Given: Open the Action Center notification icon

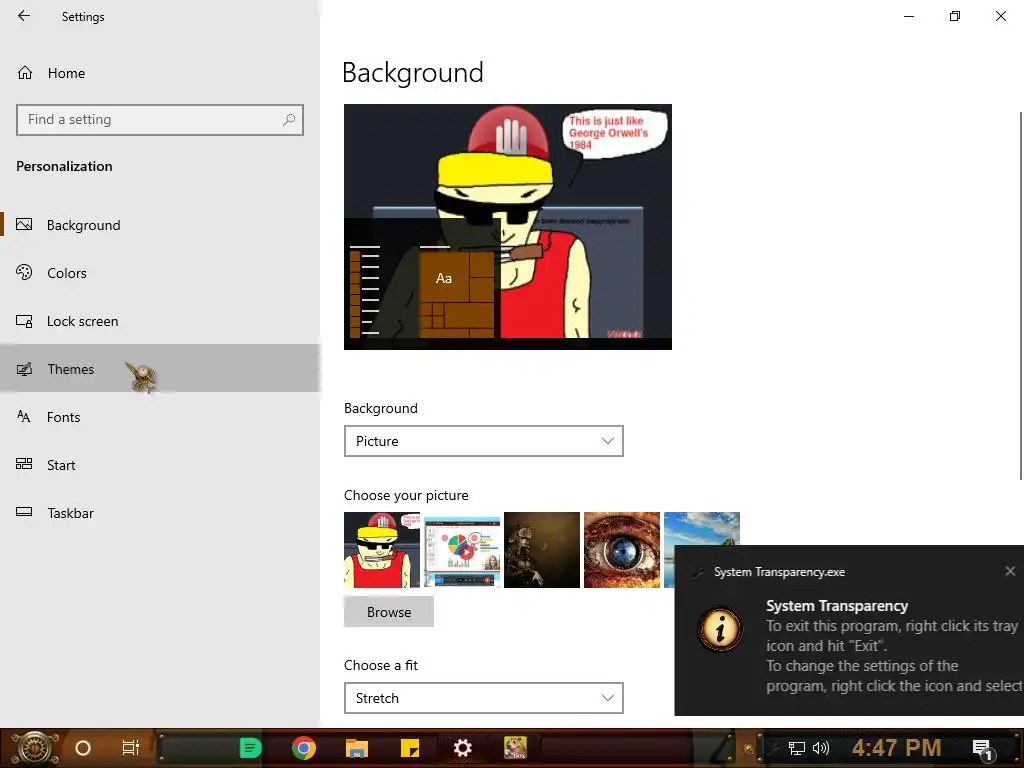Looking at the screenshot, I should 982,749.
